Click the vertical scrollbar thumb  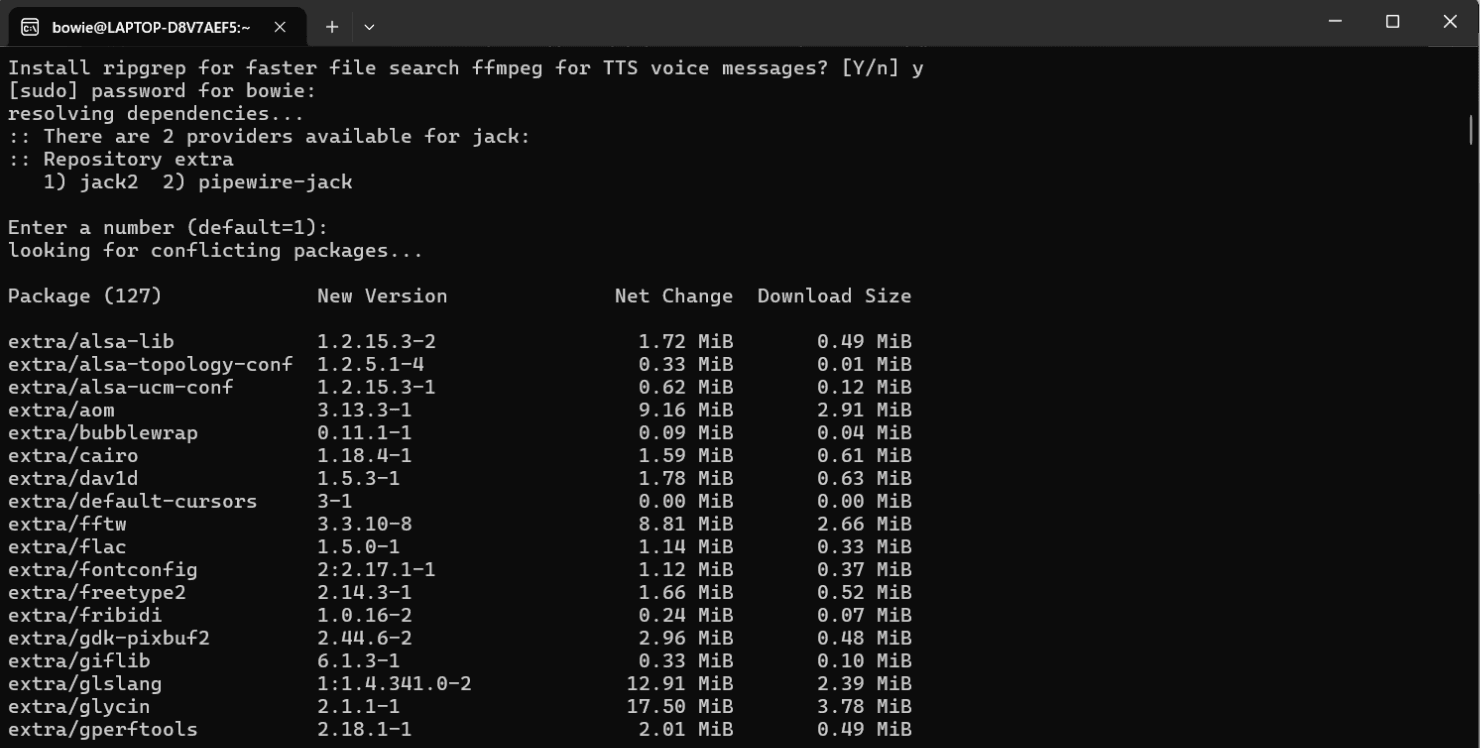pyautogui.click(x=1471, y=128)
